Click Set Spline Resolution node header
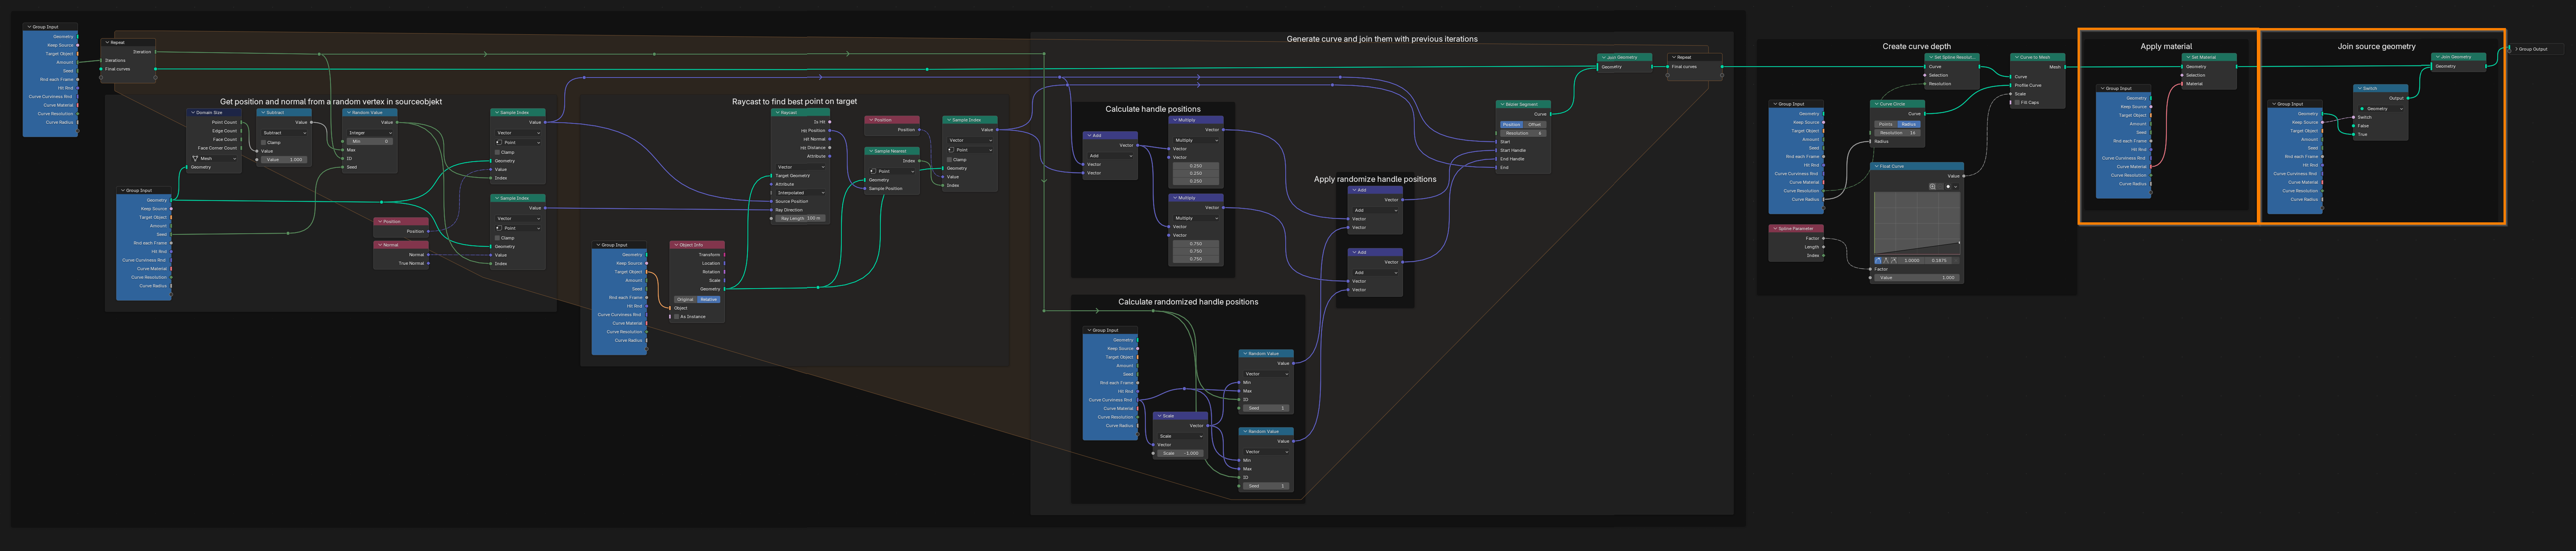 click(x=1952, y=57)
